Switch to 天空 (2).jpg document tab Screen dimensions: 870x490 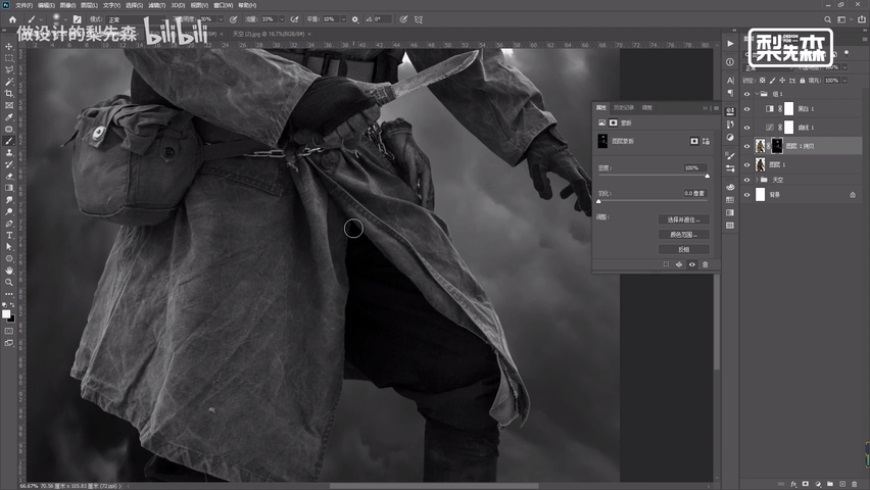268,34
